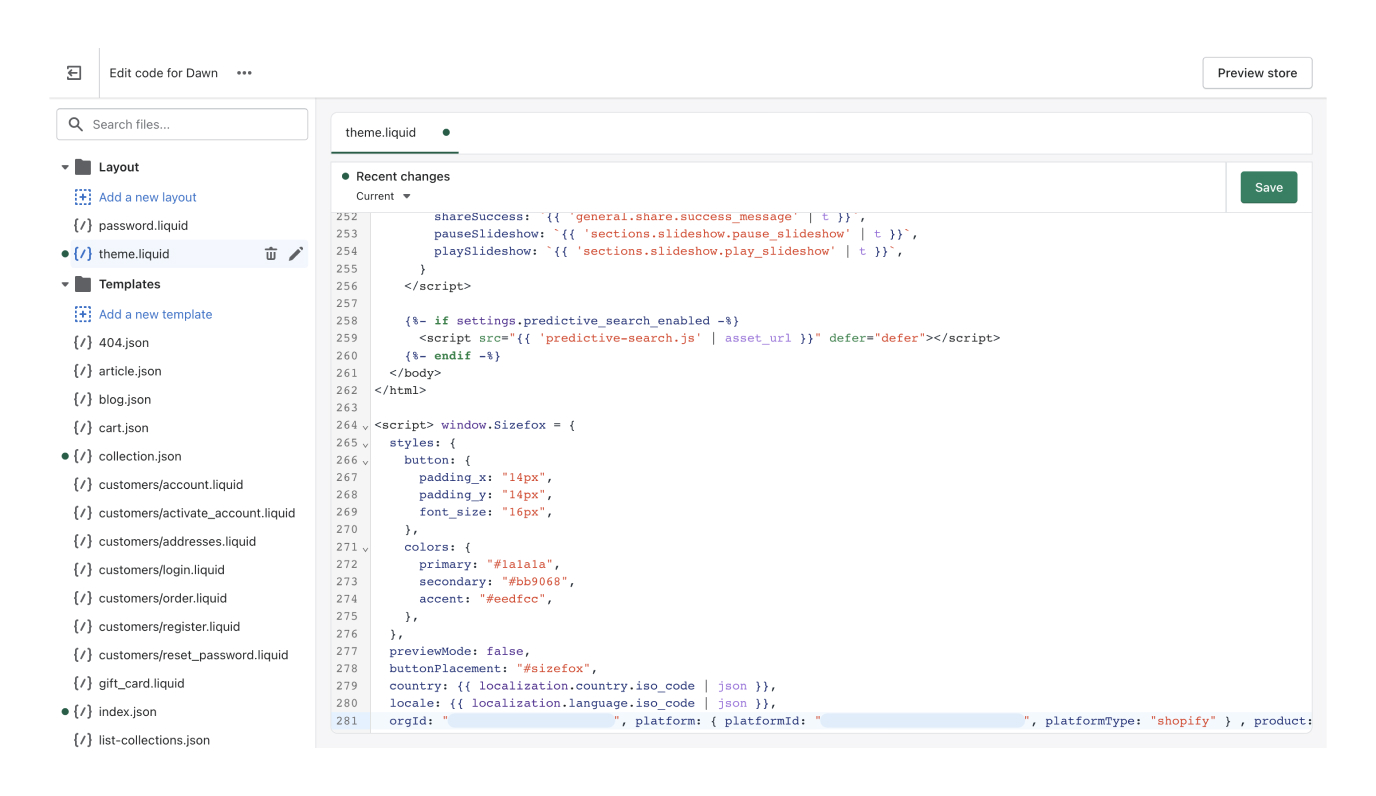Screen dimensions: 1376x796
Task: Open customers/activate_account.liquid file
Action: [x=197, y=513]
